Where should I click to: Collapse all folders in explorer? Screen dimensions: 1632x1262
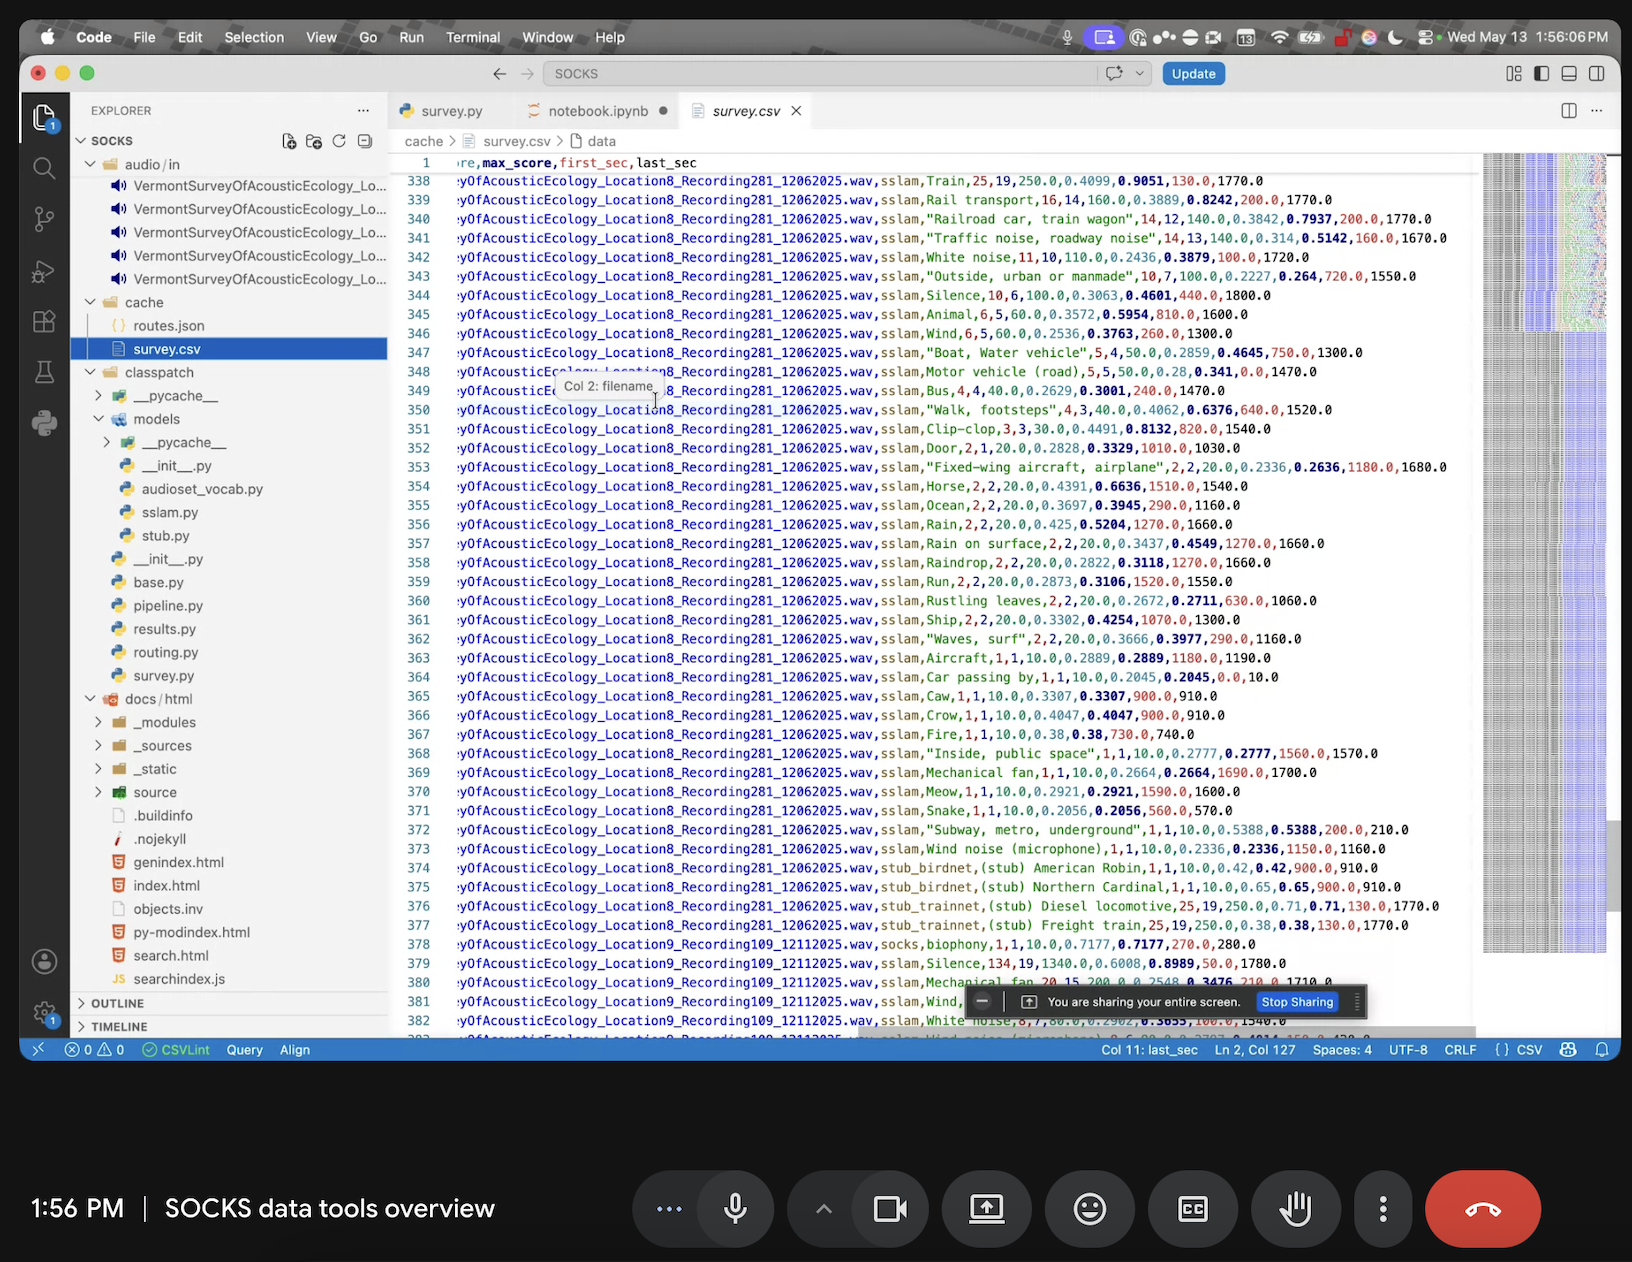pos(365,141)
